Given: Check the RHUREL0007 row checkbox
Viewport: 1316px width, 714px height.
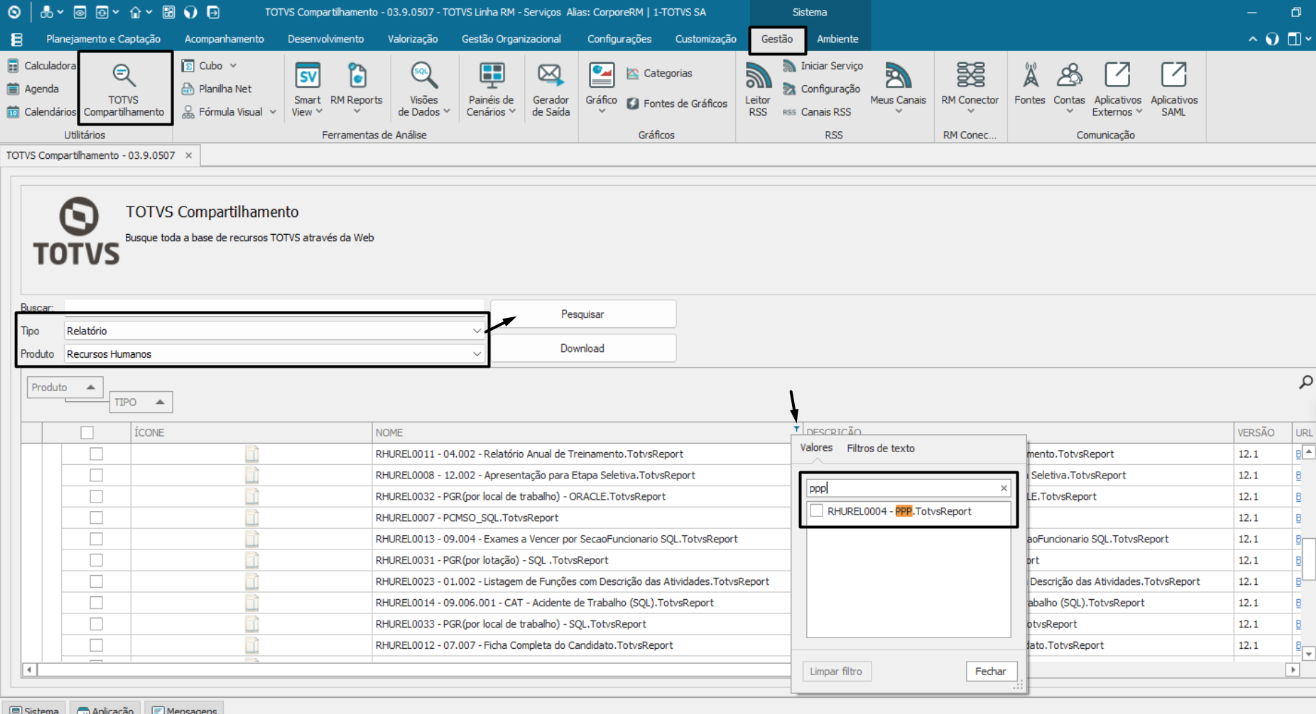Looking at the screenshot, I should (96, 518).
